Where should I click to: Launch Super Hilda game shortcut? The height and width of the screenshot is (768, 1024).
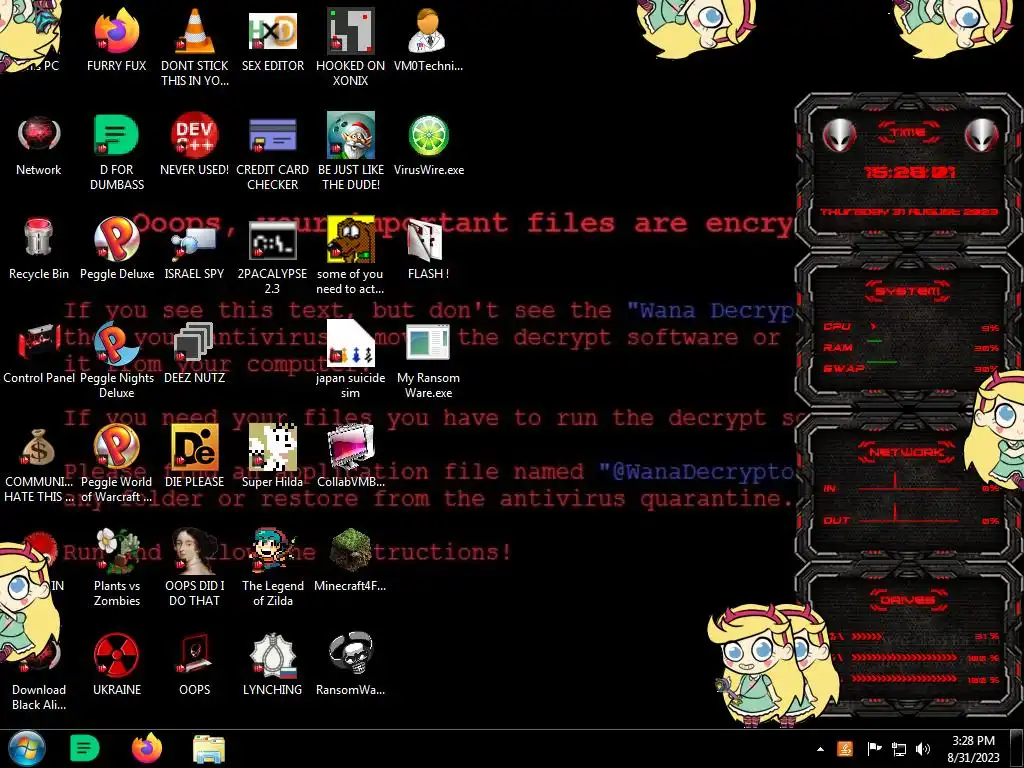(272, 447)
